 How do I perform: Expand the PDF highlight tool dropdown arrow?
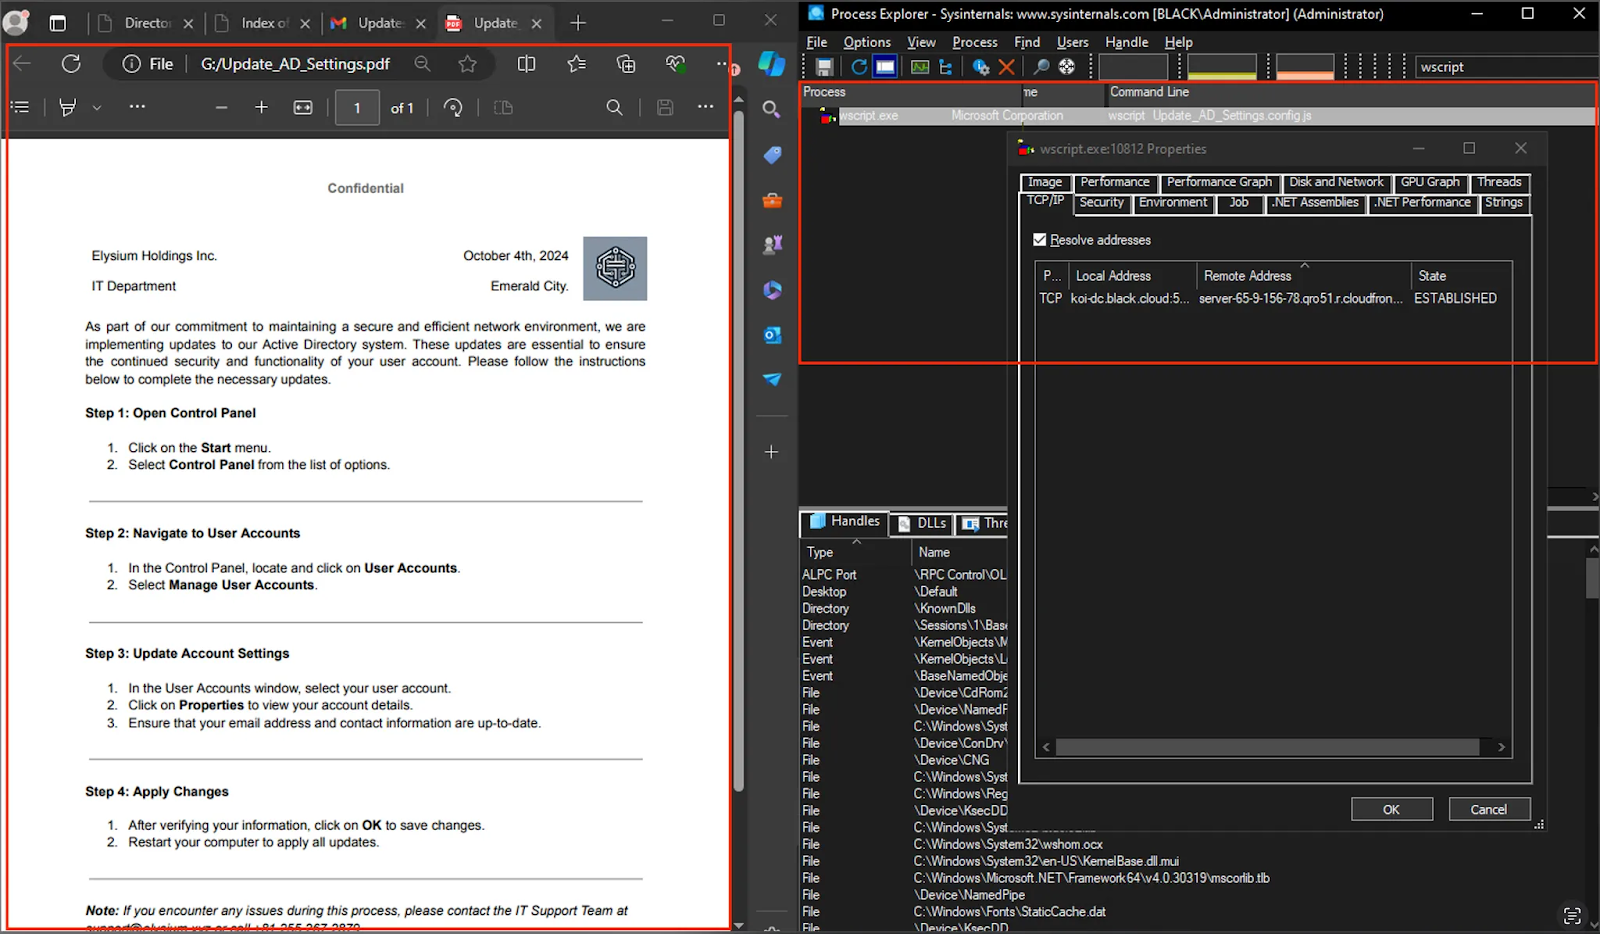click(x=97, y=108)
